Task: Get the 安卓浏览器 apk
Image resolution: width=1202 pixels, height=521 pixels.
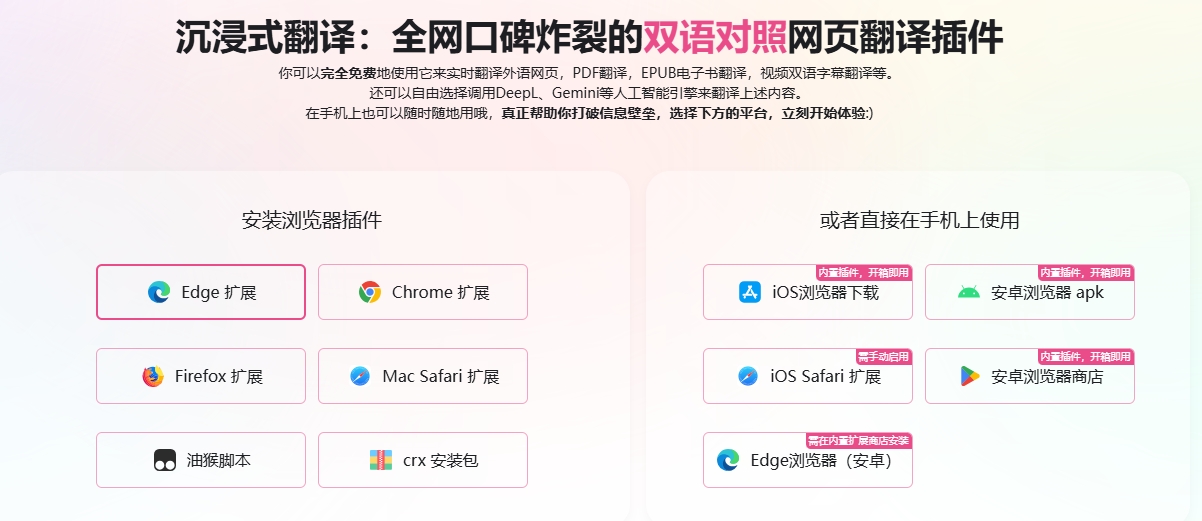Action: click(1030, 292)
